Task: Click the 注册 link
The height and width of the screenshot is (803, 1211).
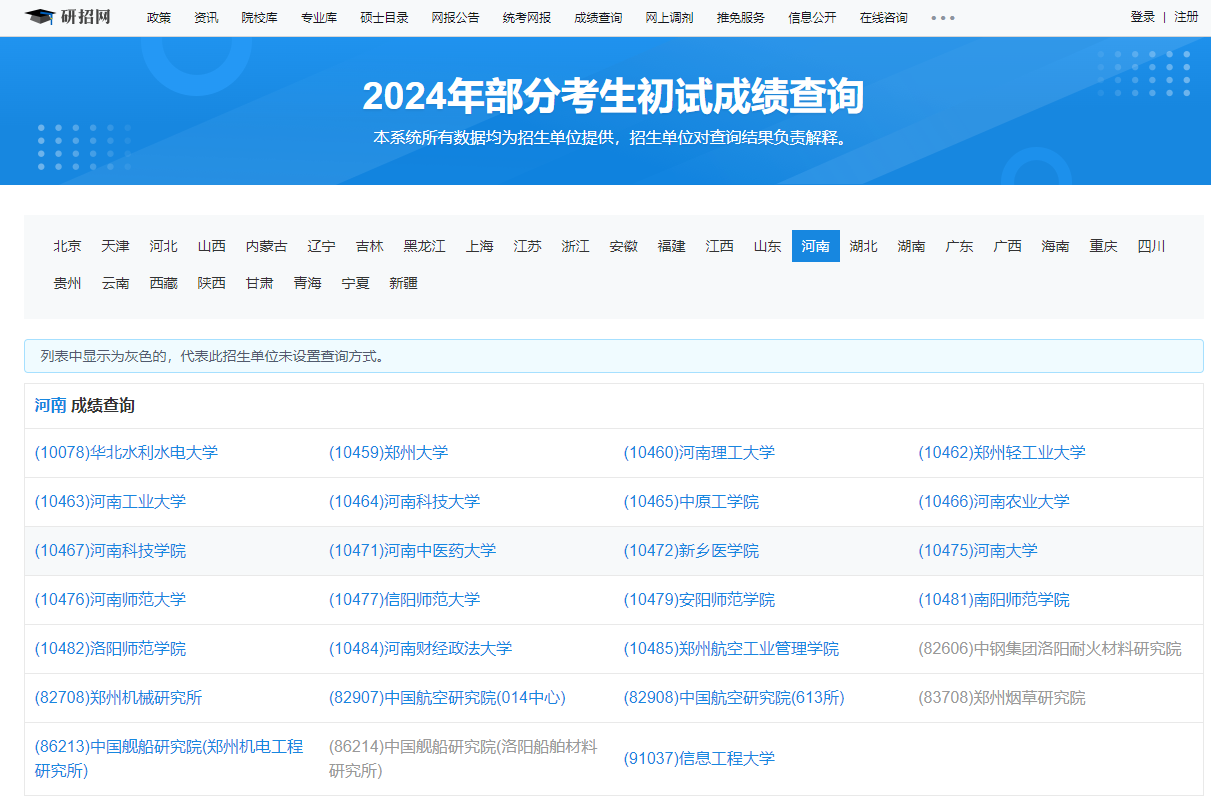Action: tap(1186, 17)
